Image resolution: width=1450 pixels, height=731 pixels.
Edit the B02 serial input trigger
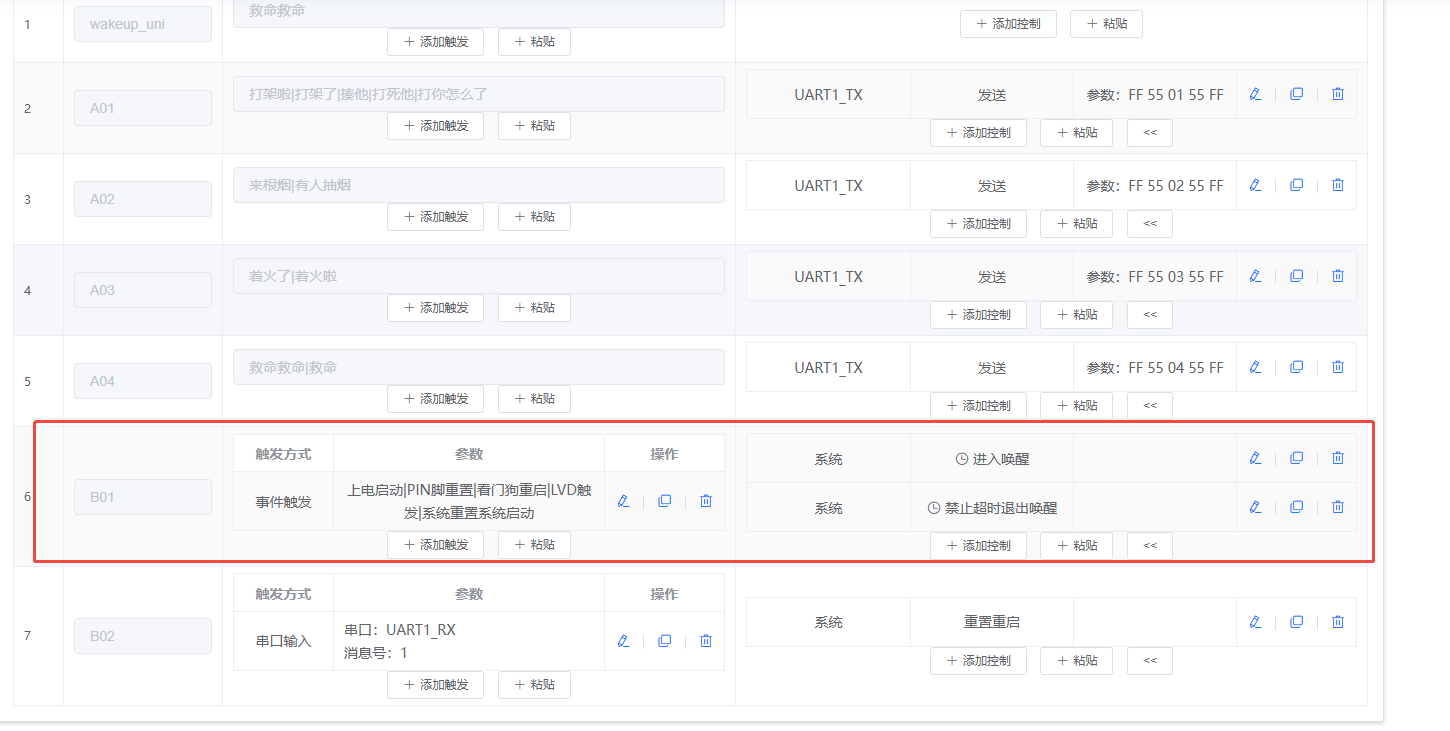[x=623, y=640]
